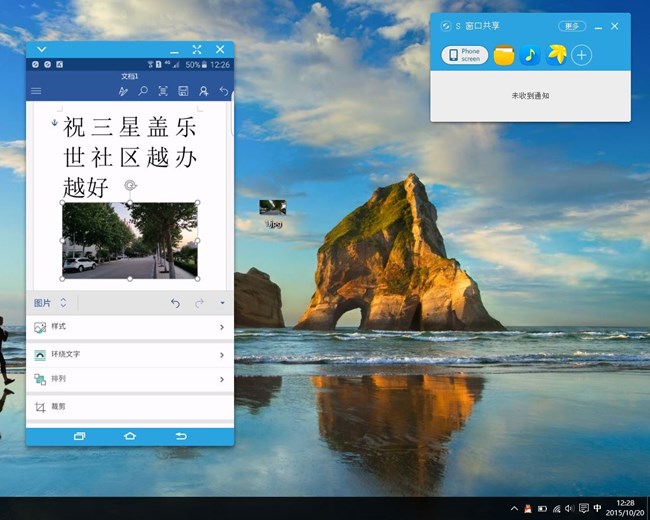Click the share person icon

point(203,91)
